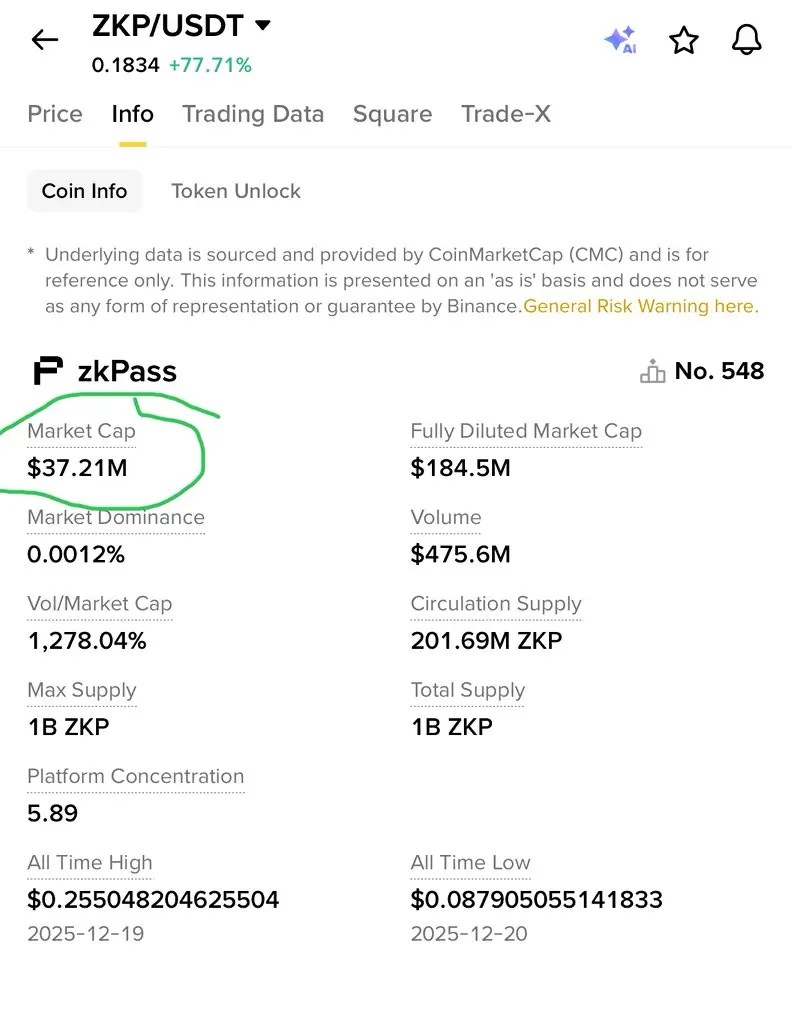The width and height of the screenshot is (792, 1024).
Task: Open the Trading Data tab
Action: click(x=253, y=114)
